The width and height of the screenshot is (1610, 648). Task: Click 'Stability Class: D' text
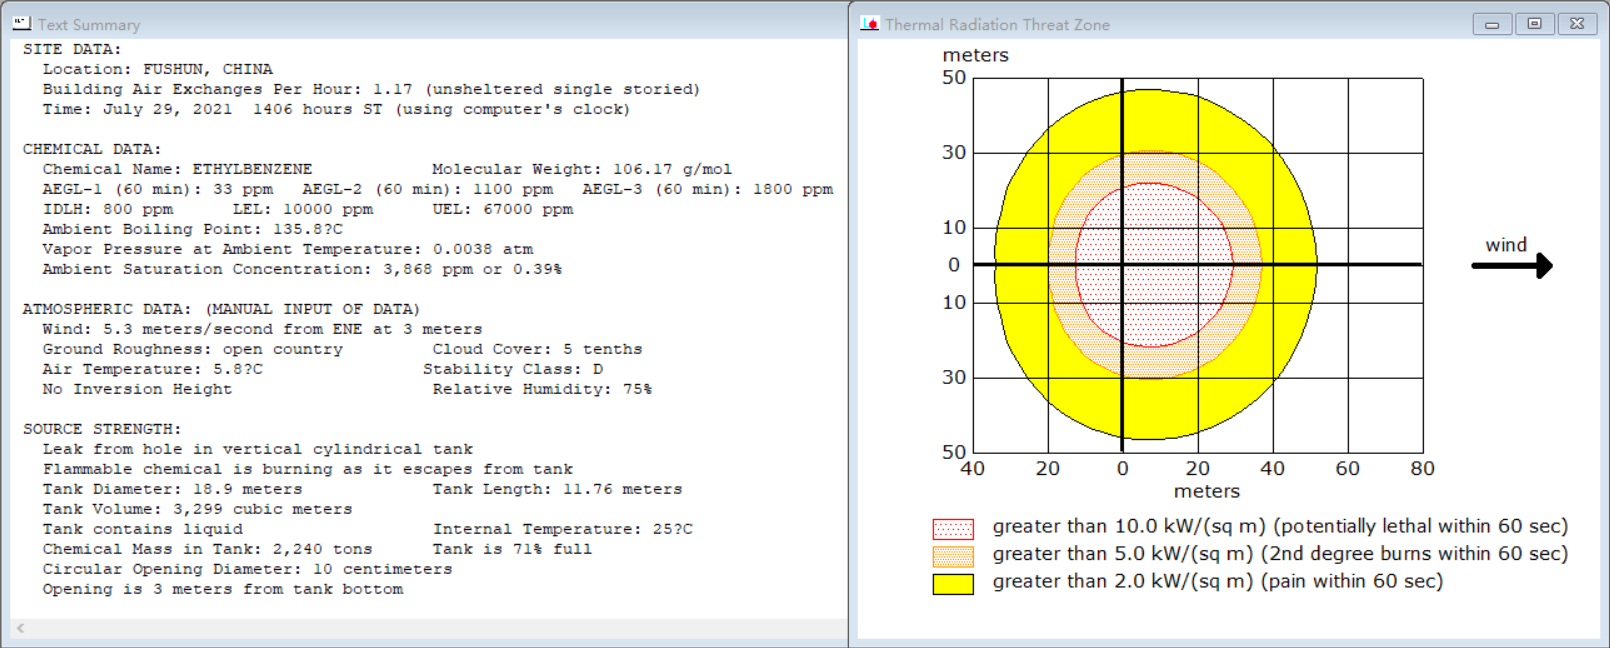[x=513, y=369]
